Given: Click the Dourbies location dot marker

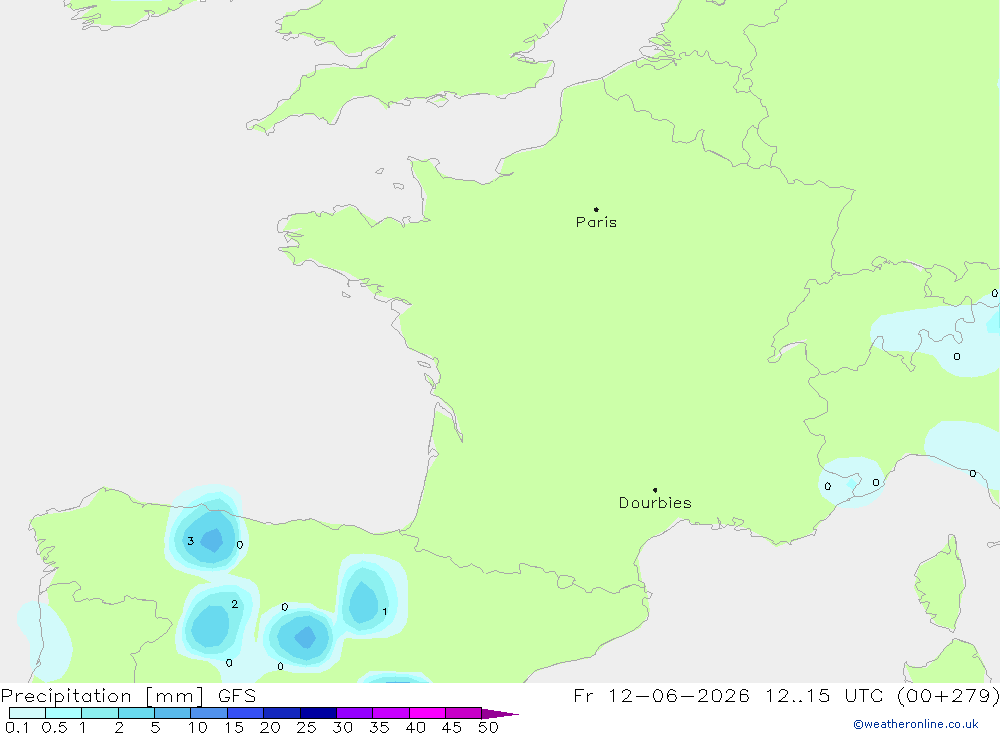Looking at the screenshot, I should [x=655, y=490].
